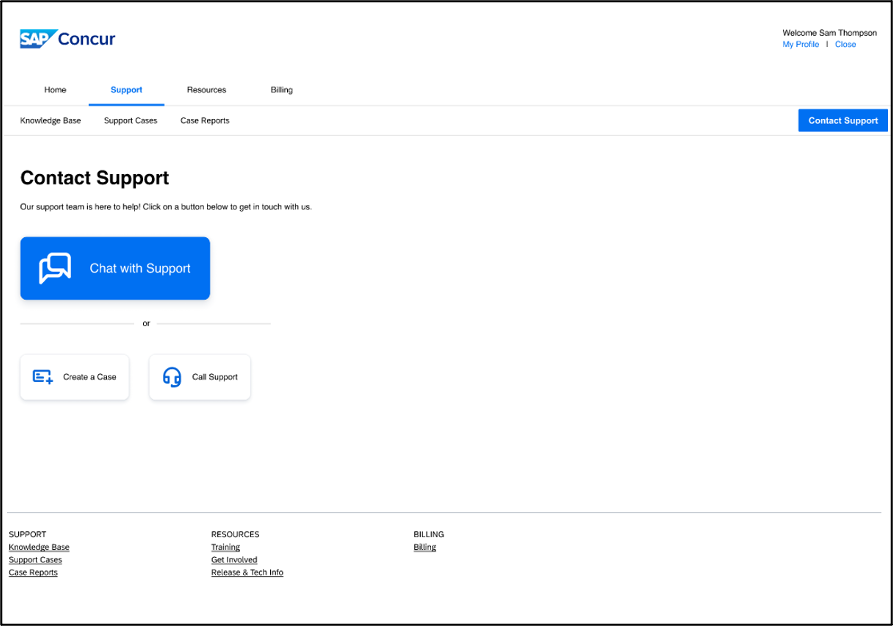Select Create a Case
894x626 pixels.
[x=74, y=377]
